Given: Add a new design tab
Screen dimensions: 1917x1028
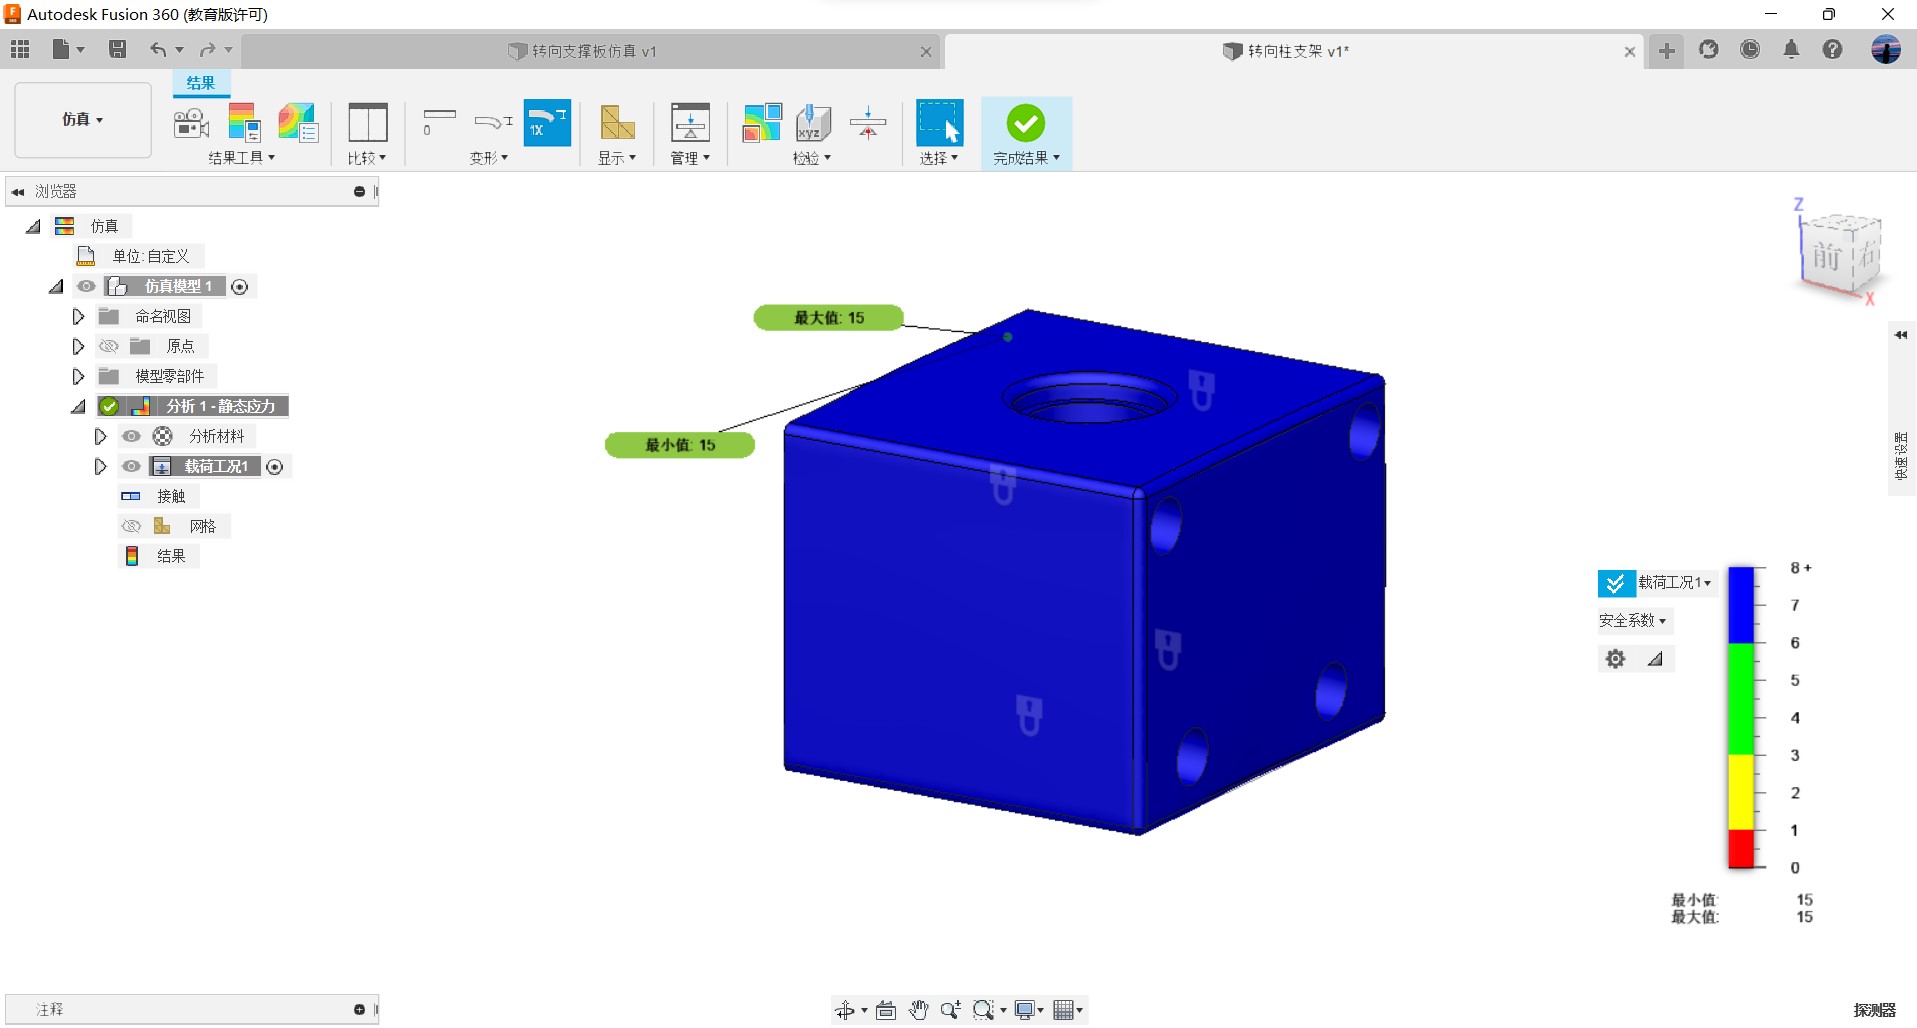Looking at the screenshot, I should click(x=1667, y=50).
